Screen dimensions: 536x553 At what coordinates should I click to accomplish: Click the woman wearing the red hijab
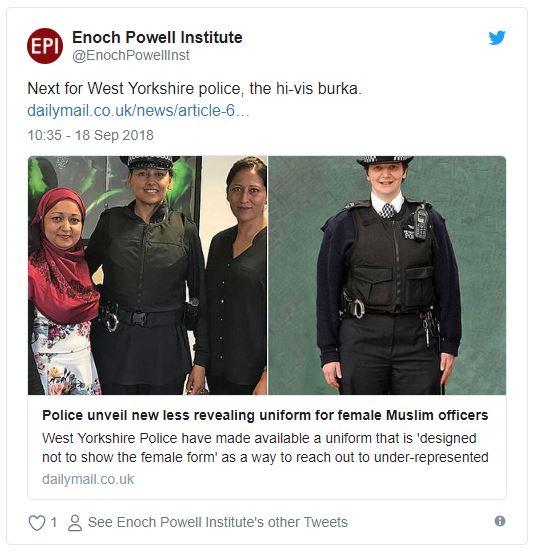(x=62, y=289)
